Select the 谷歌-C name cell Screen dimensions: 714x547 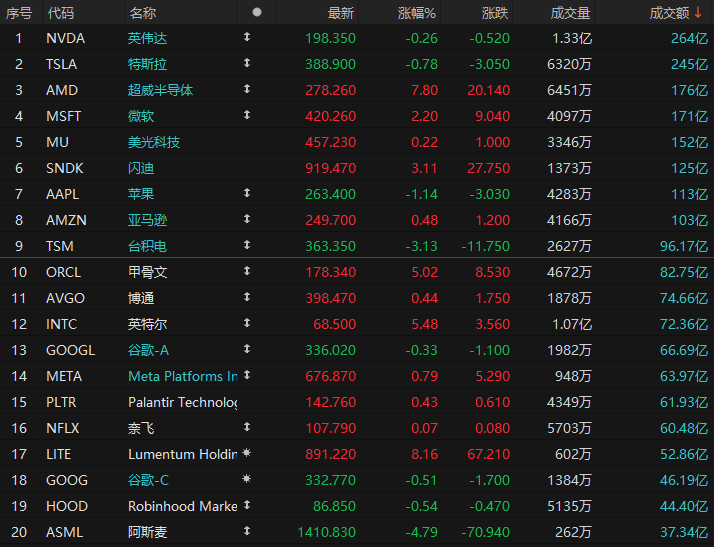click(148, 480)
